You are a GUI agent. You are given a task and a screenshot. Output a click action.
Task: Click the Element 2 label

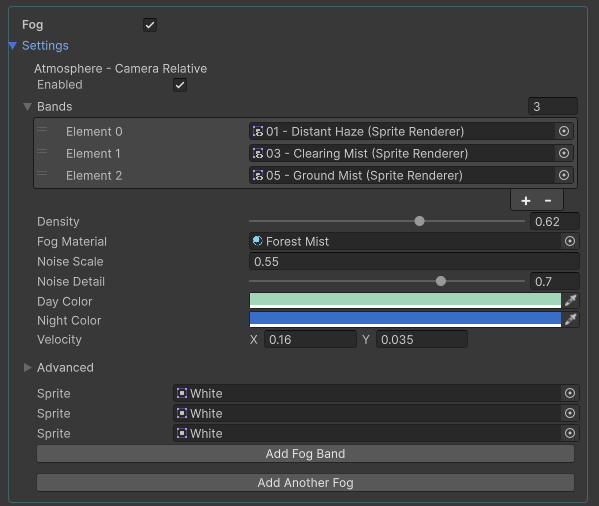pos(94,176)
